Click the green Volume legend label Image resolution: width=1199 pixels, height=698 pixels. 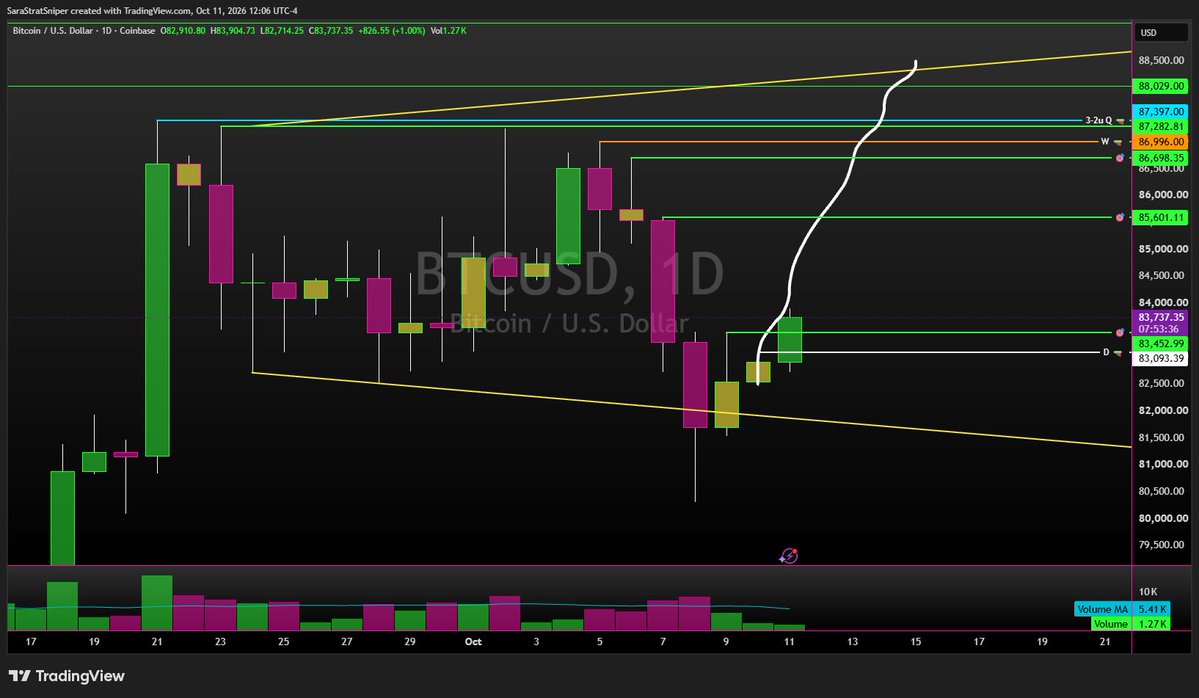click(x=1110, y=624)
